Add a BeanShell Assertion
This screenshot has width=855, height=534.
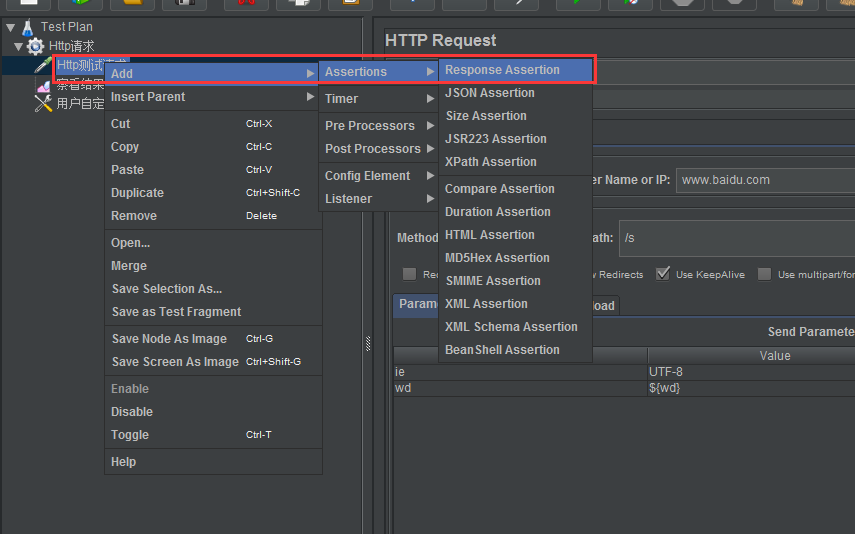tap(515, 350)
